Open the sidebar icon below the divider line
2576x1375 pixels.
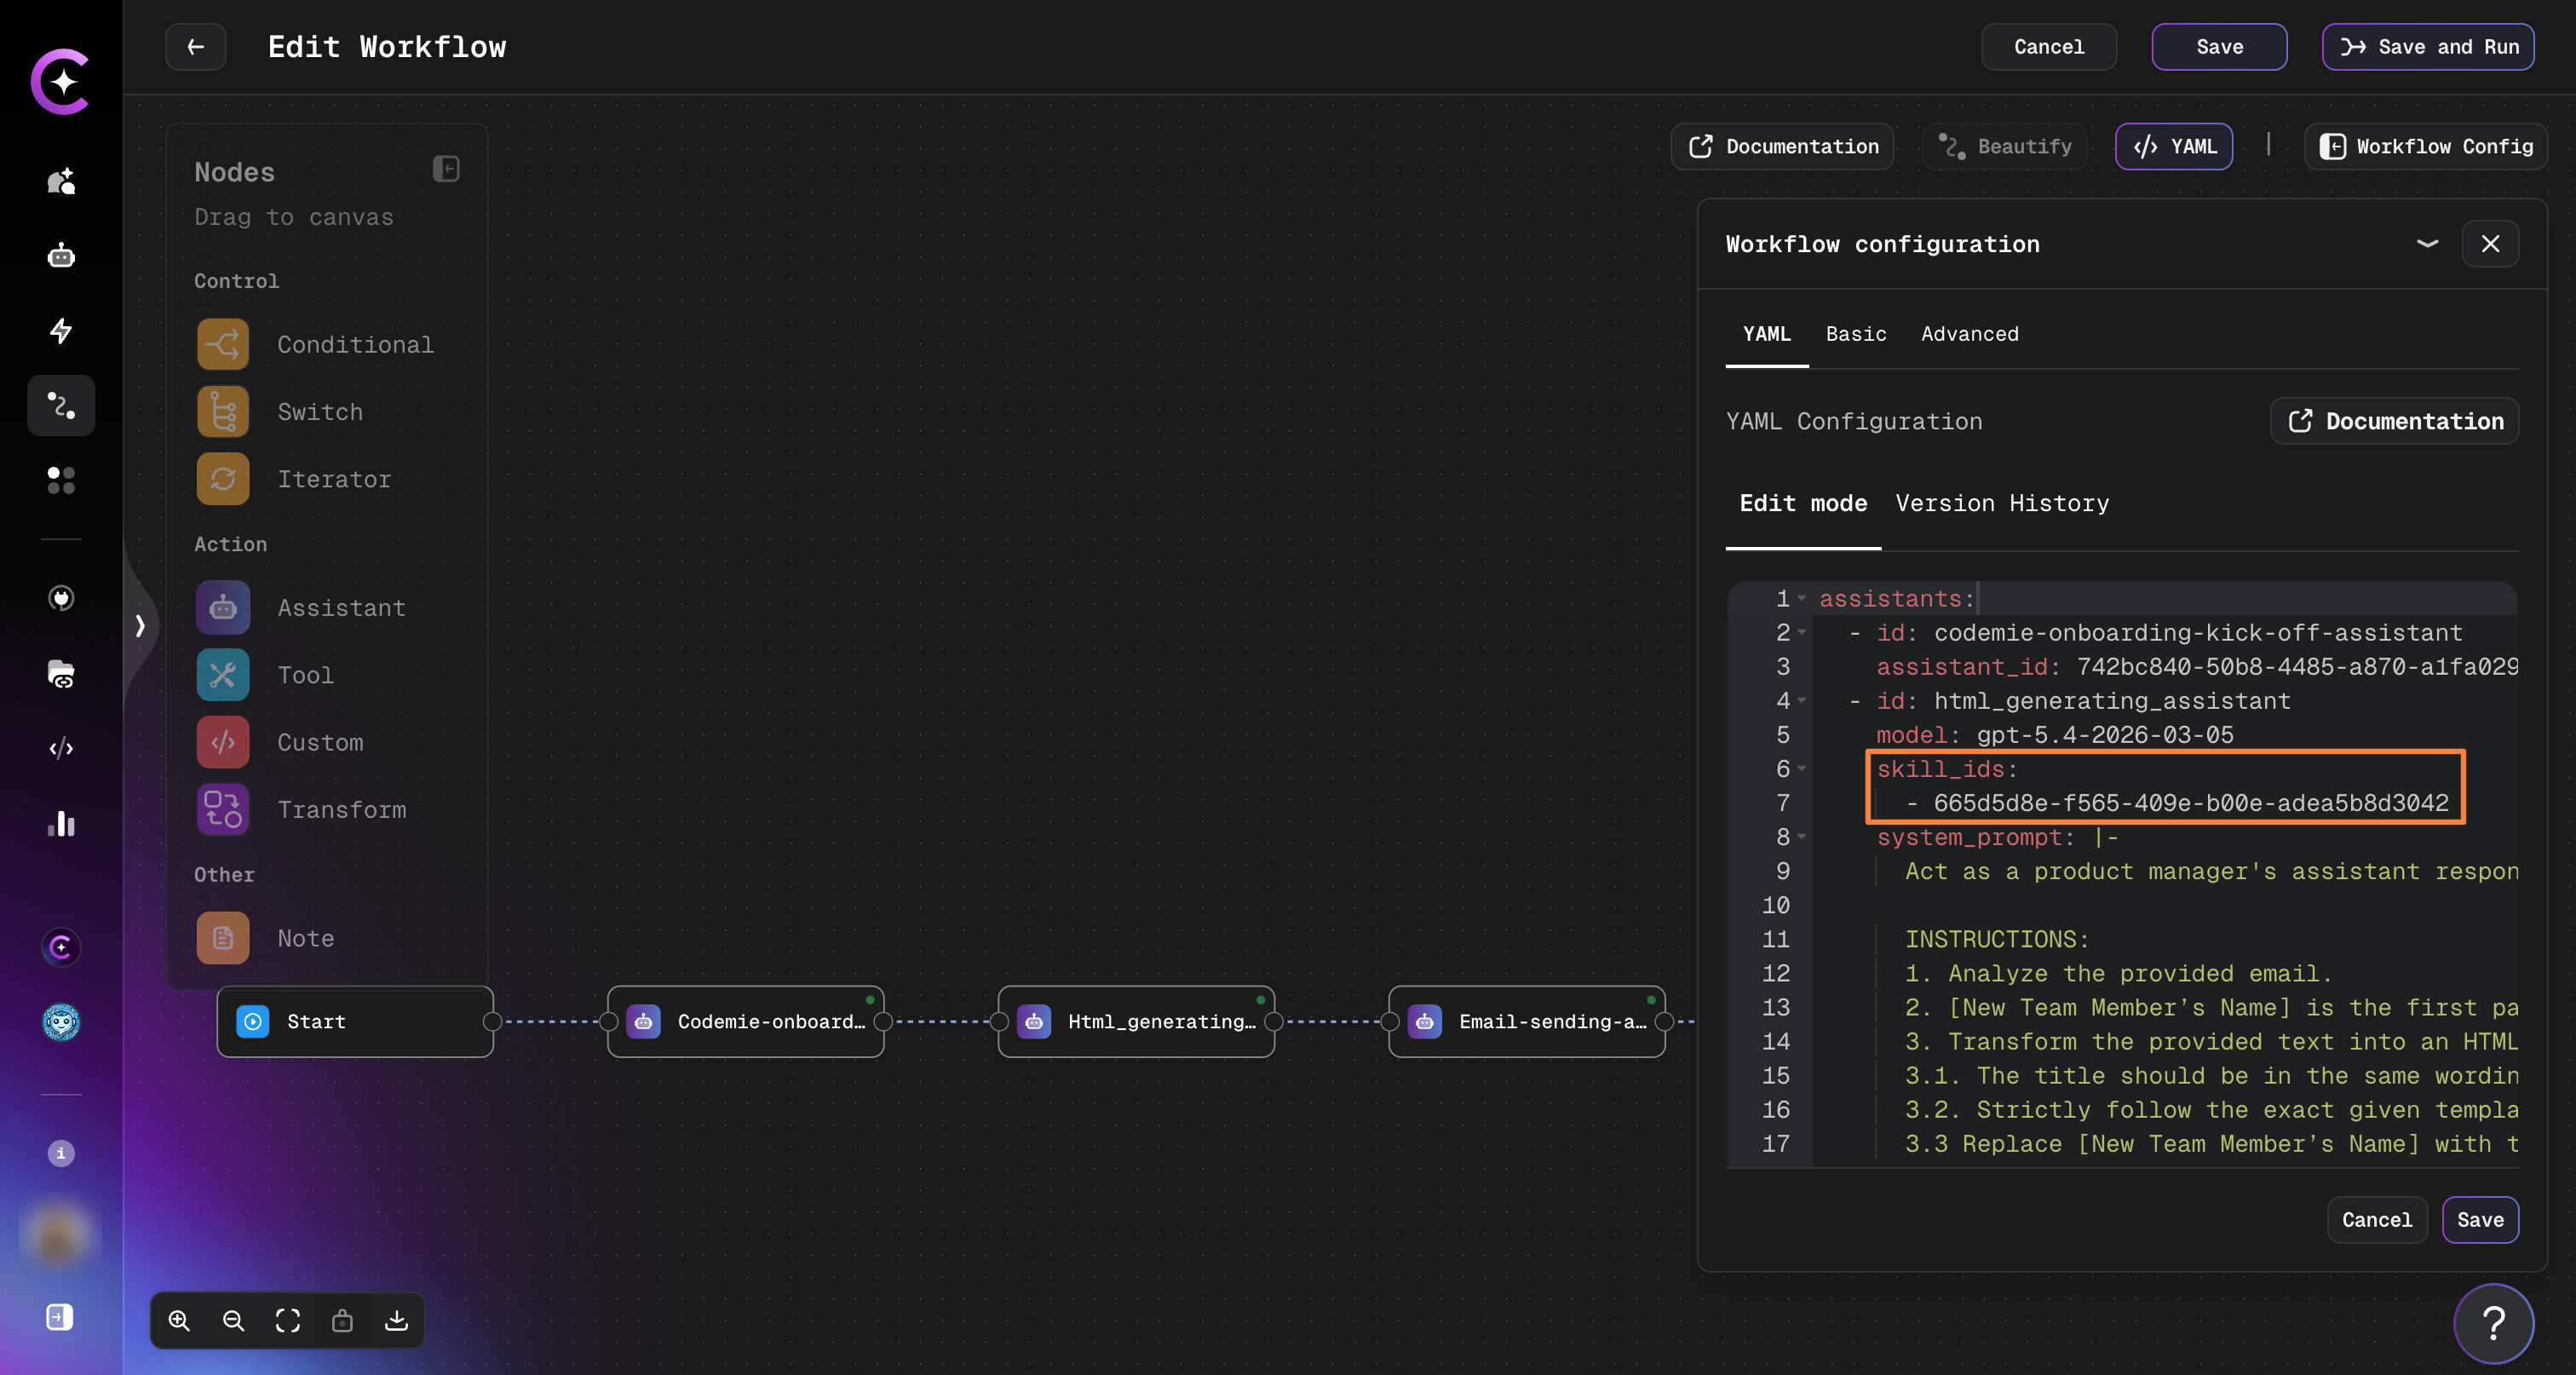tap(61, 598)
